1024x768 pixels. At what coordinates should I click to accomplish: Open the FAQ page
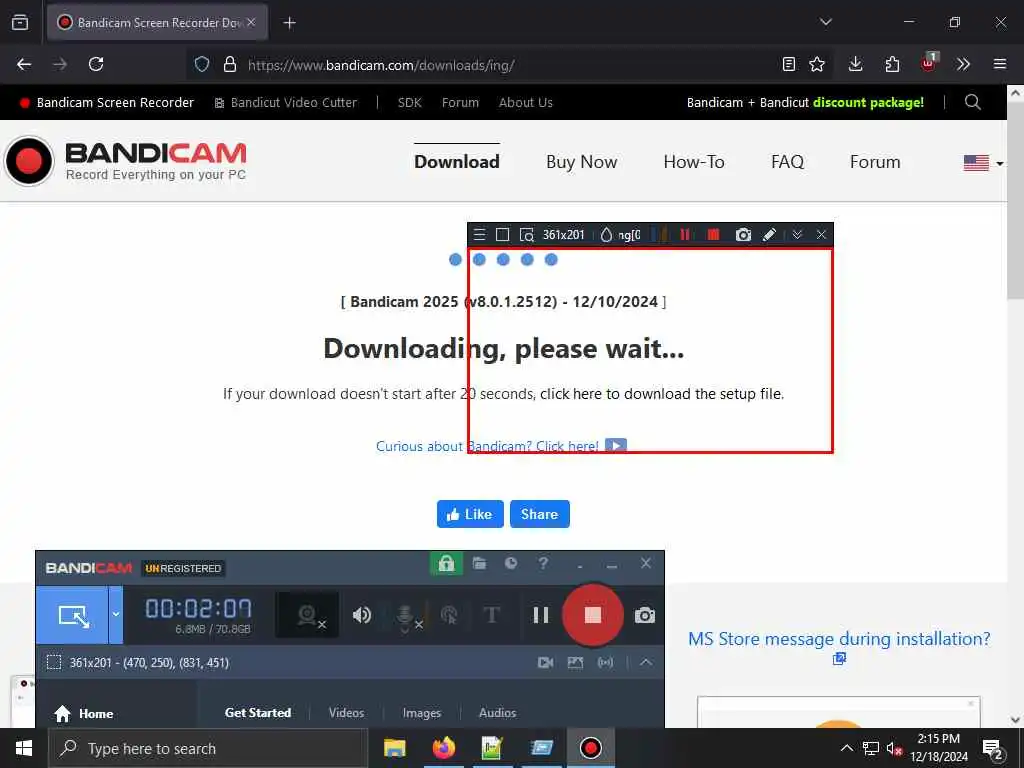tap(787, 161)
